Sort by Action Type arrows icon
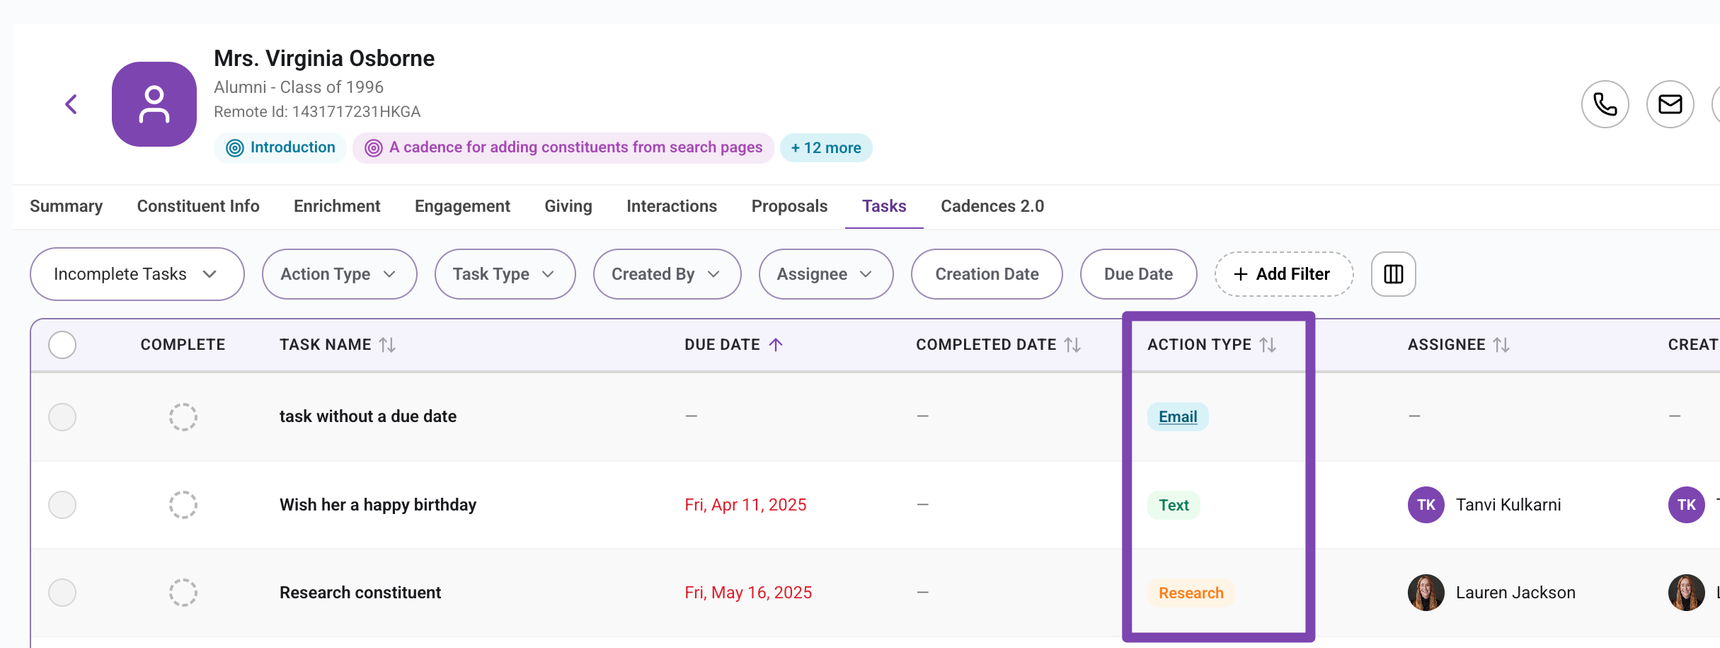Image resolution: width=1720 pixels, height=648 pixels. [1268, 345]
